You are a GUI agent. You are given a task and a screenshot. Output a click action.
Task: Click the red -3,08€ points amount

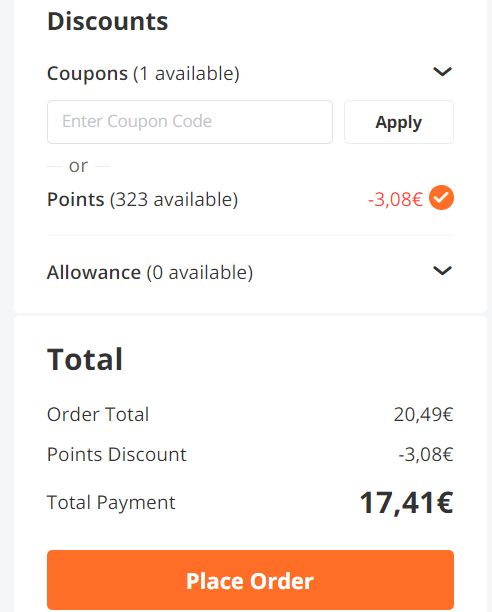395,199
